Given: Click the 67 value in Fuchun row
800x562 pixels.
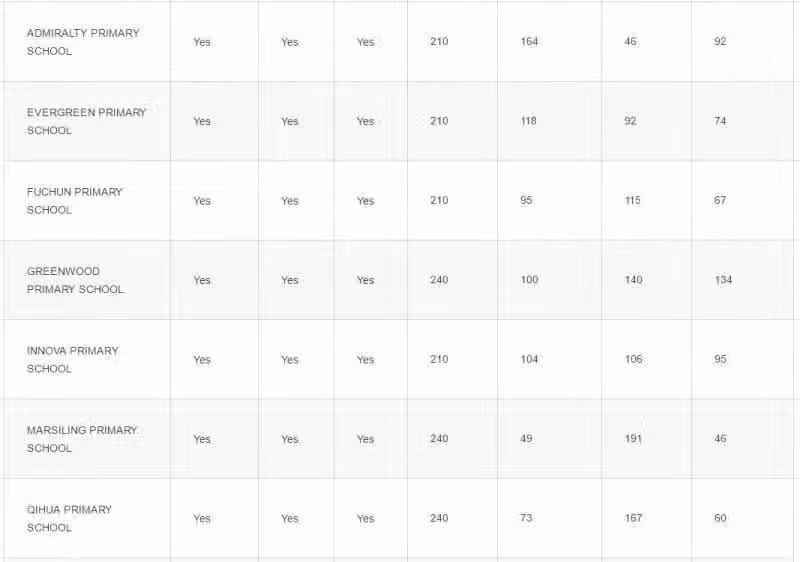Looking at the screenshot, I should (720, 200).
